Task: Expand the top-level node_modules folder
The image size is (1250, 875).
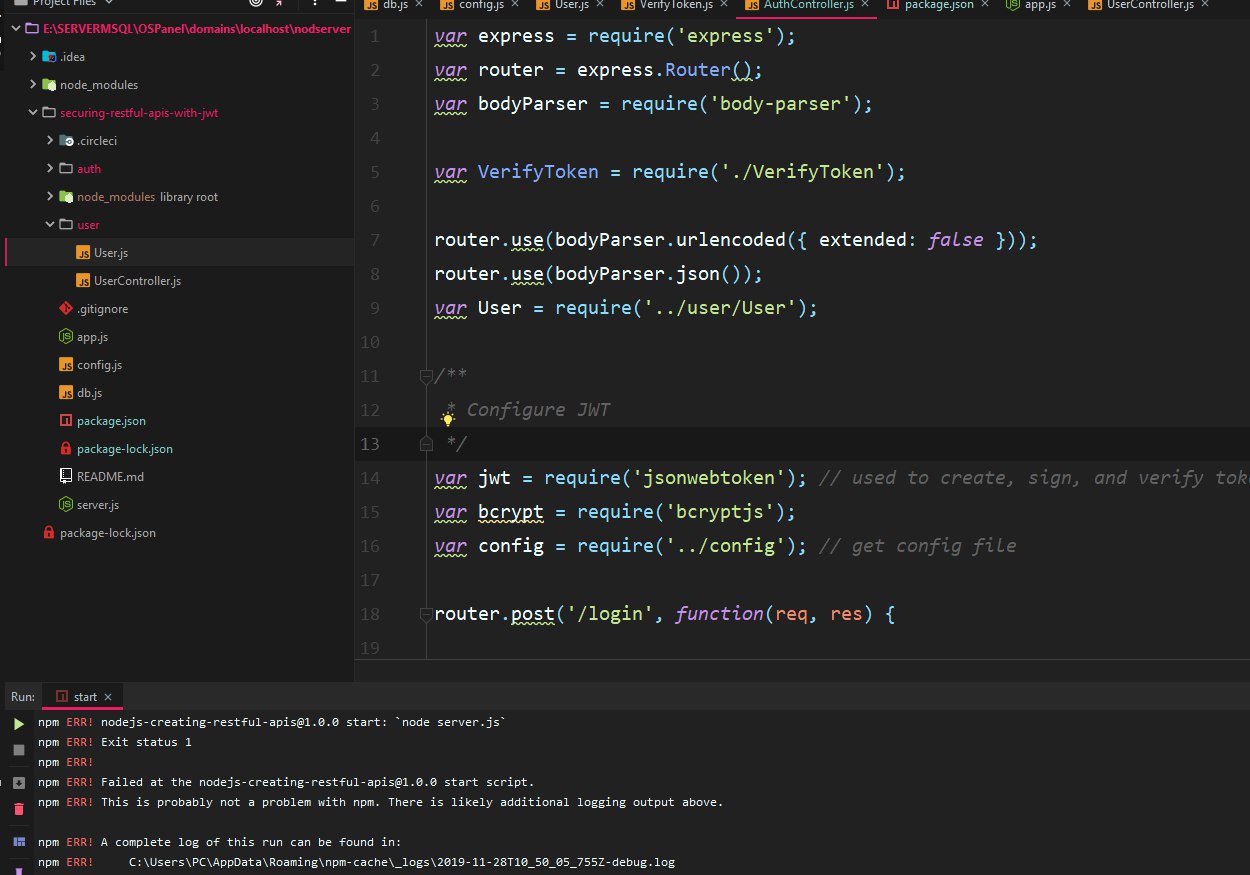Action: click(x=33, y=84)
